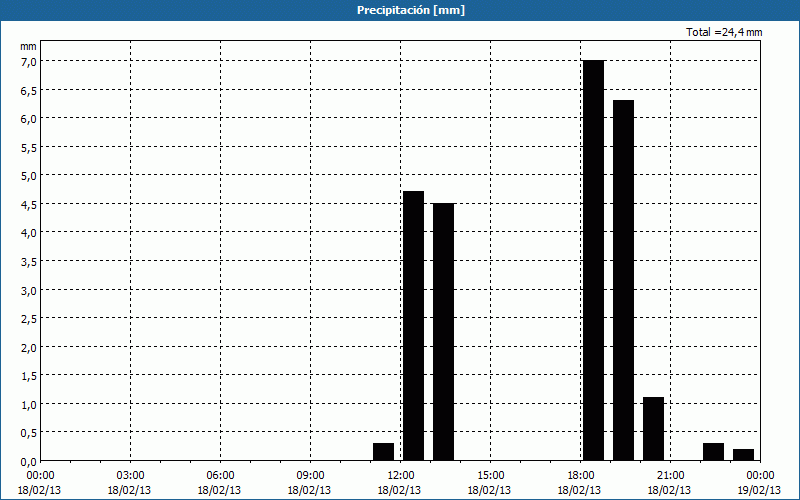
Task: Select the 4,7 mm bar after 12:00
Action: [413, 326]
